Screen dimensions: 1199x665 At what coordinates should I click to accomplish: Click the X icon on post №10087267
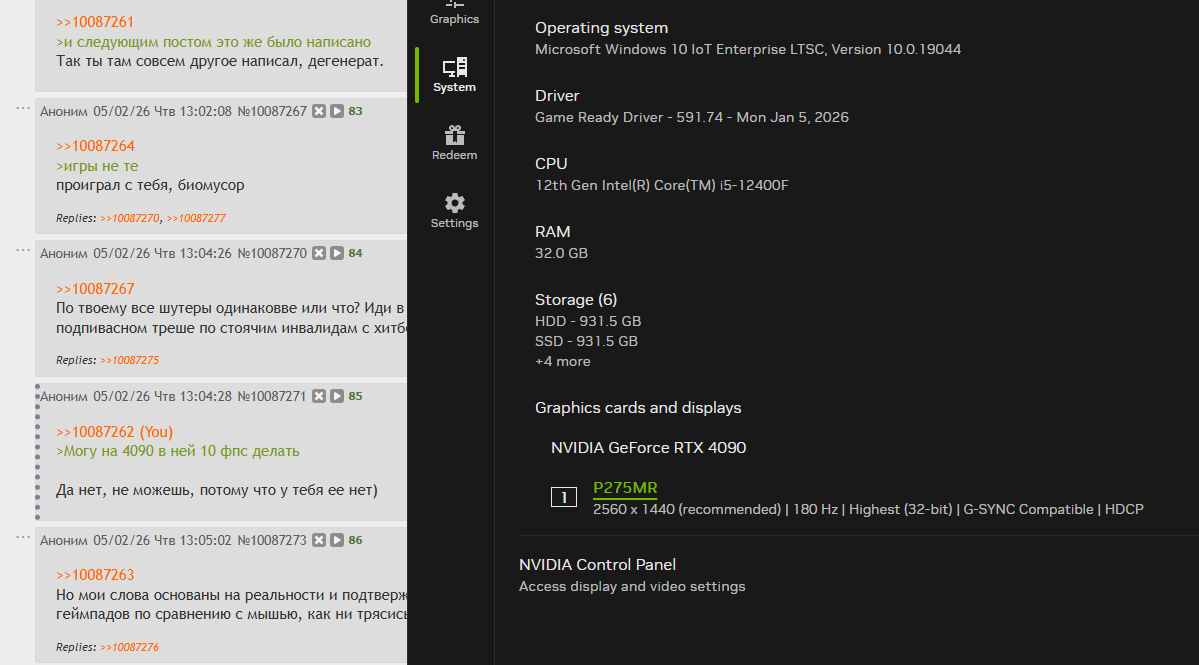point(319,111)
